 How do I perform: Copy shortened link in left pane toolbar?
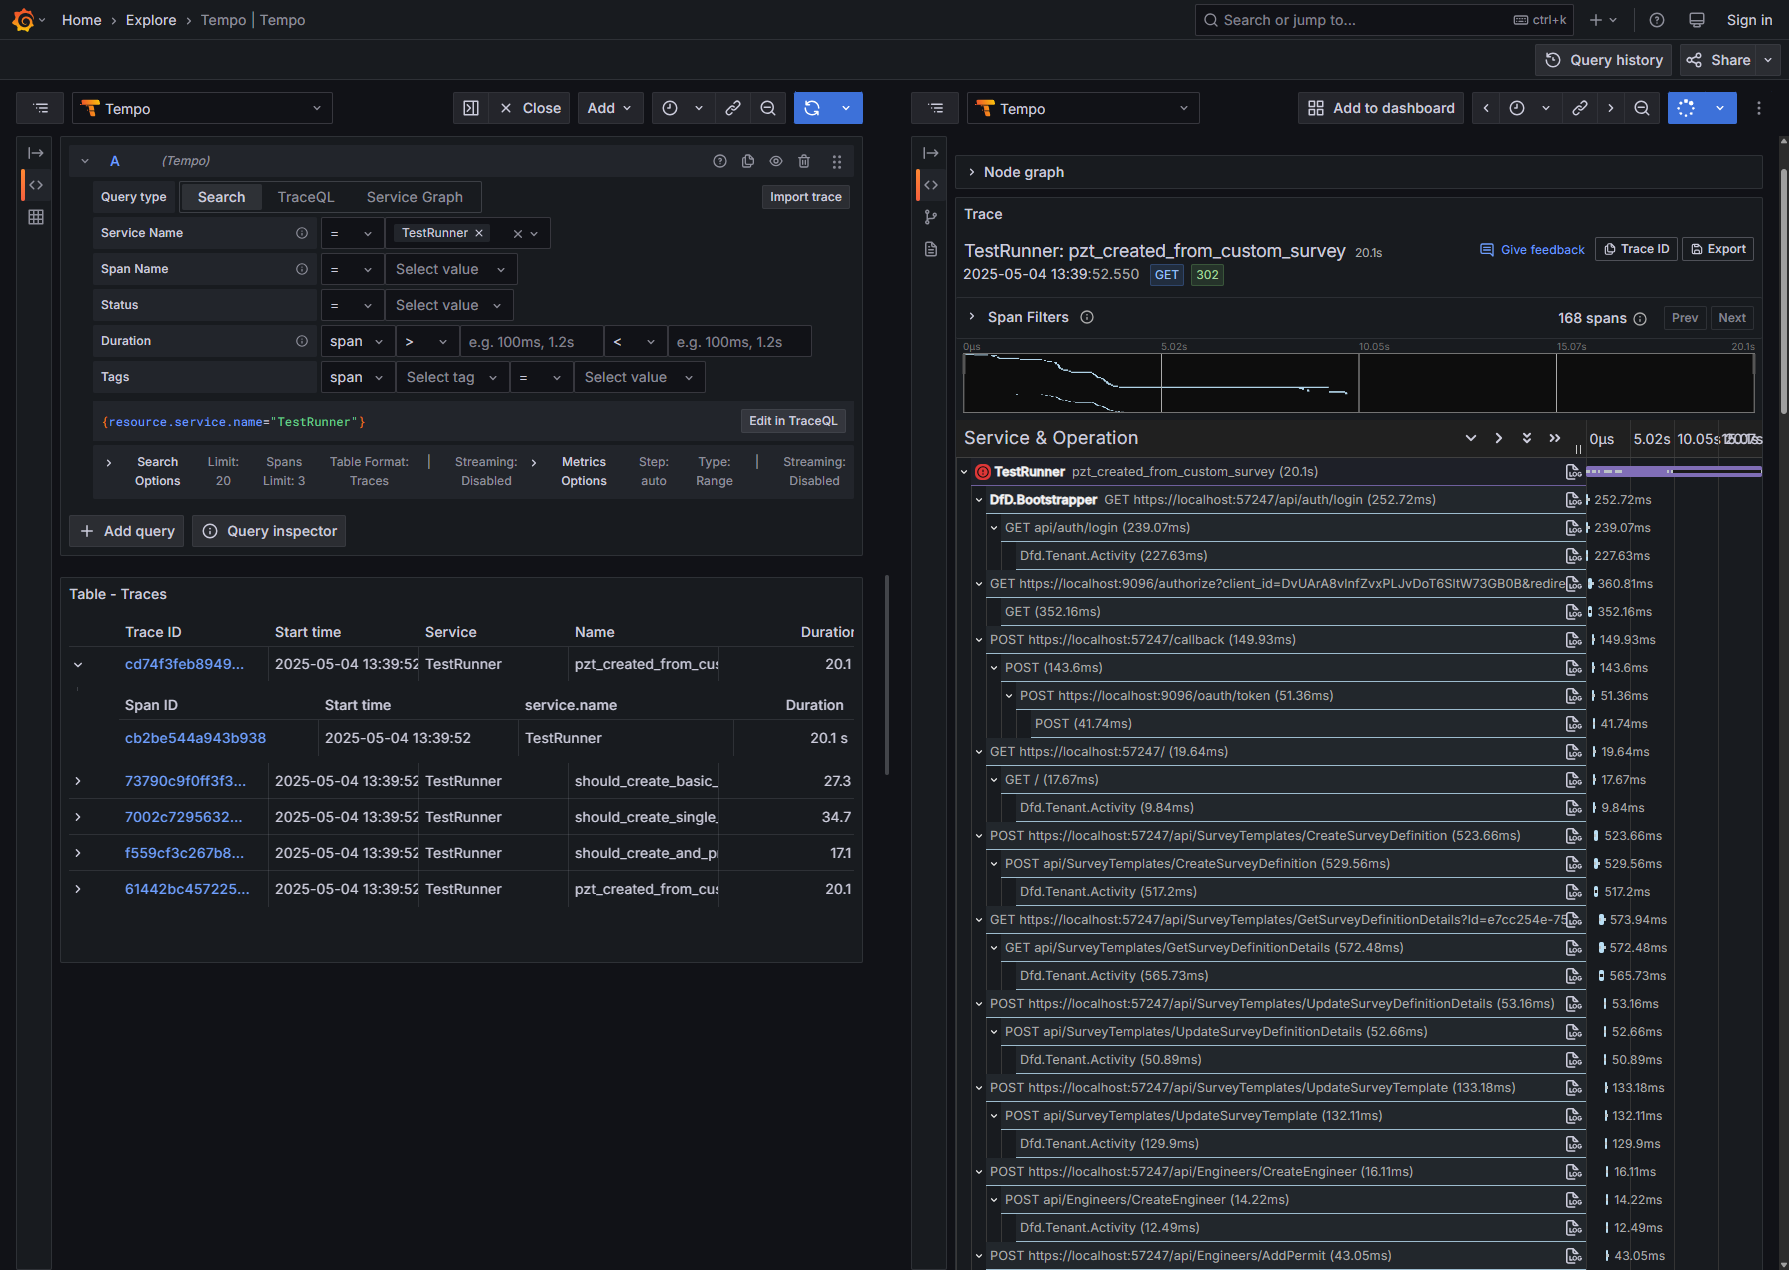[x=733, y=108]
